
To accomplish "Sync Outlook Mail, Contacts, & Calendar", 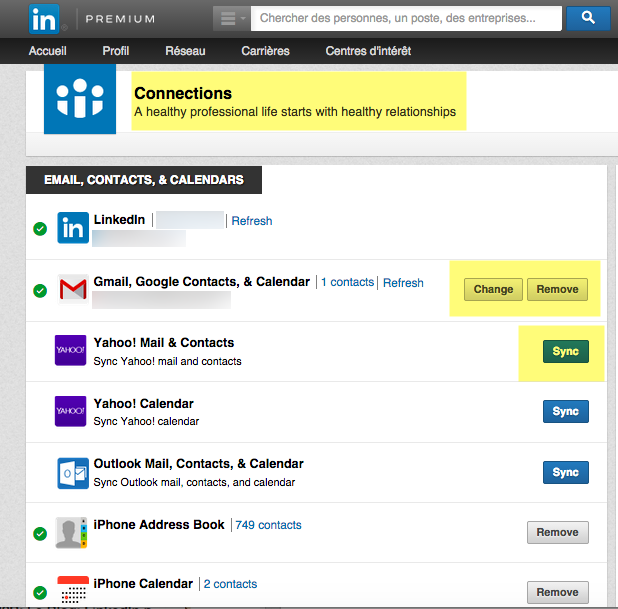I will point(566,472).
